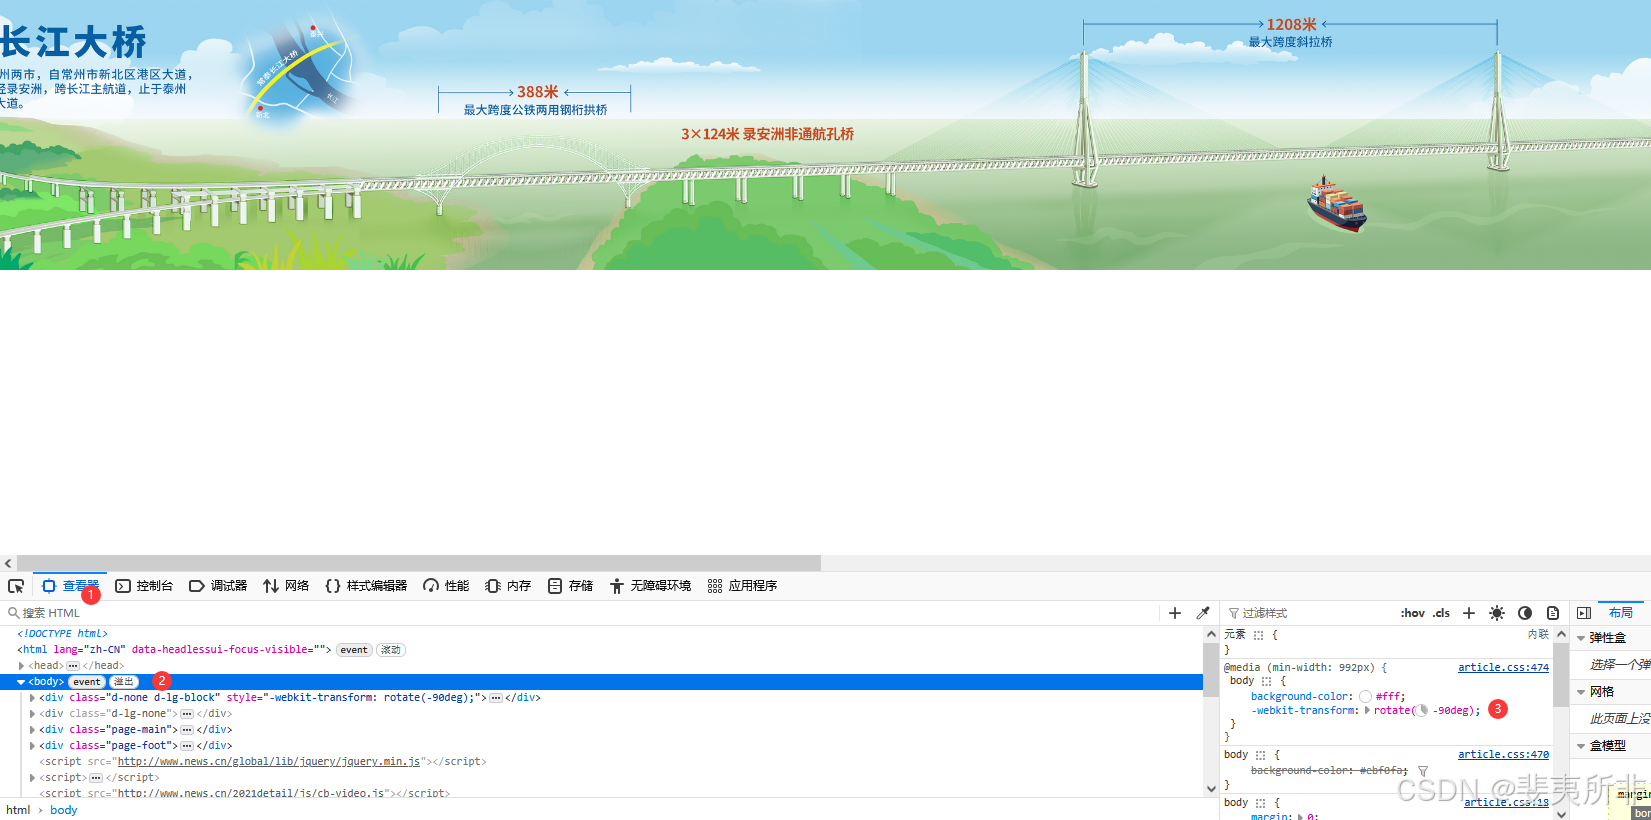This screenshot has height=820, width=1651.
Task: Show event listeners on the html tag
Action: [354, 650]
